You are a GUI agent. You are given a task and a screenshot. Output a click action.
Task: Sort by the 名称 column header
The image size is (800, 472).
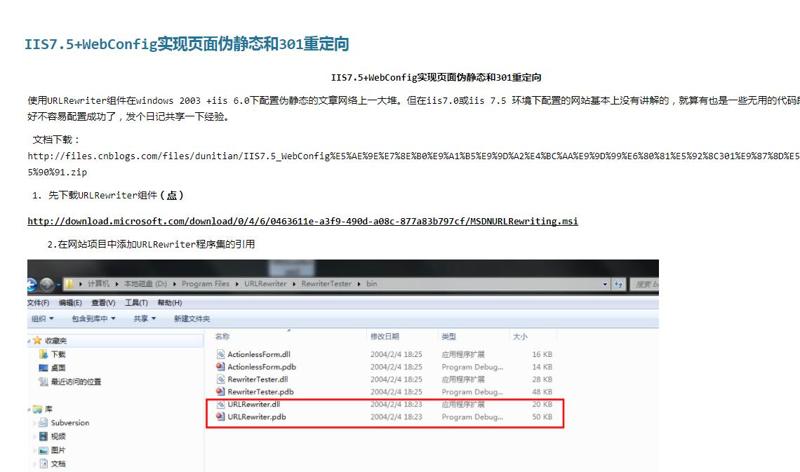coord(222,336)
